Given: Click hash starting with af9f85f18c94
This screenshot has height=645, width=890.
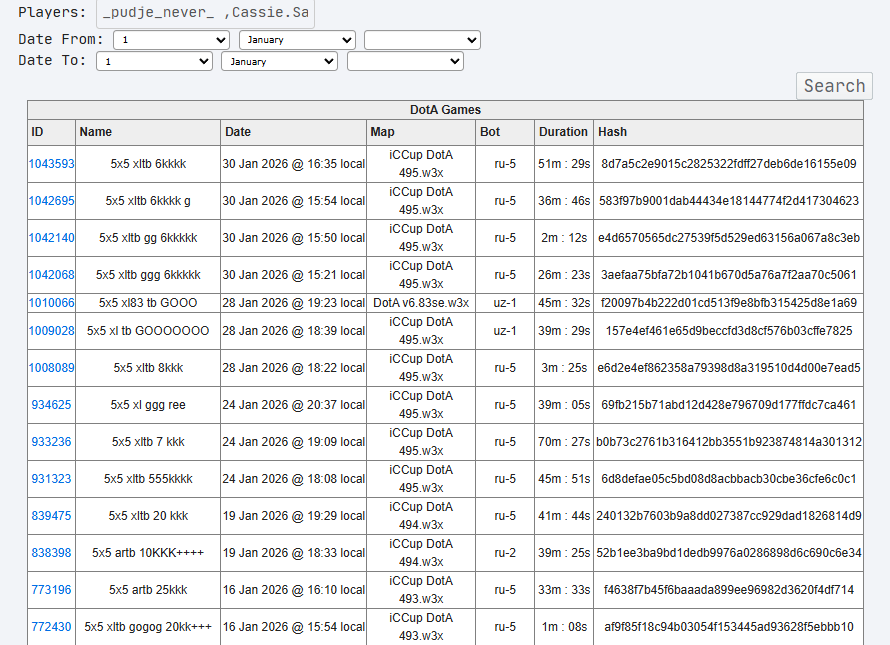Looking at the screenshot, I should point(729,627).
